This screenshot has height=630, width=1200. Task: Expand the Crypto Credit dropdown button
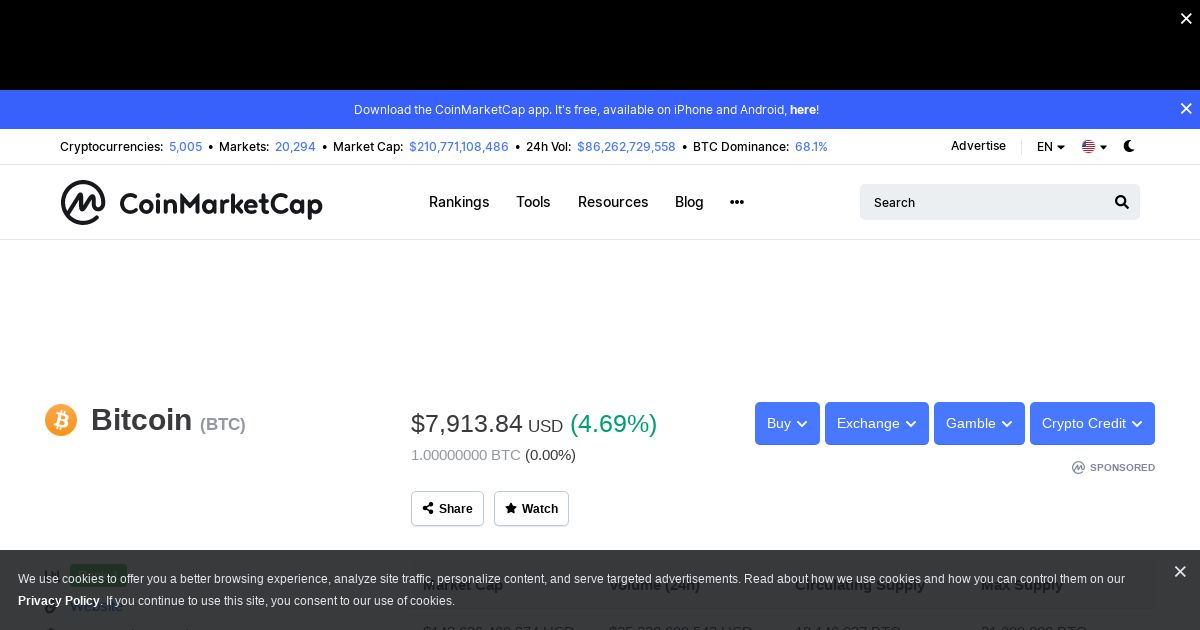pyautogui.click(x=1092, y=423)
